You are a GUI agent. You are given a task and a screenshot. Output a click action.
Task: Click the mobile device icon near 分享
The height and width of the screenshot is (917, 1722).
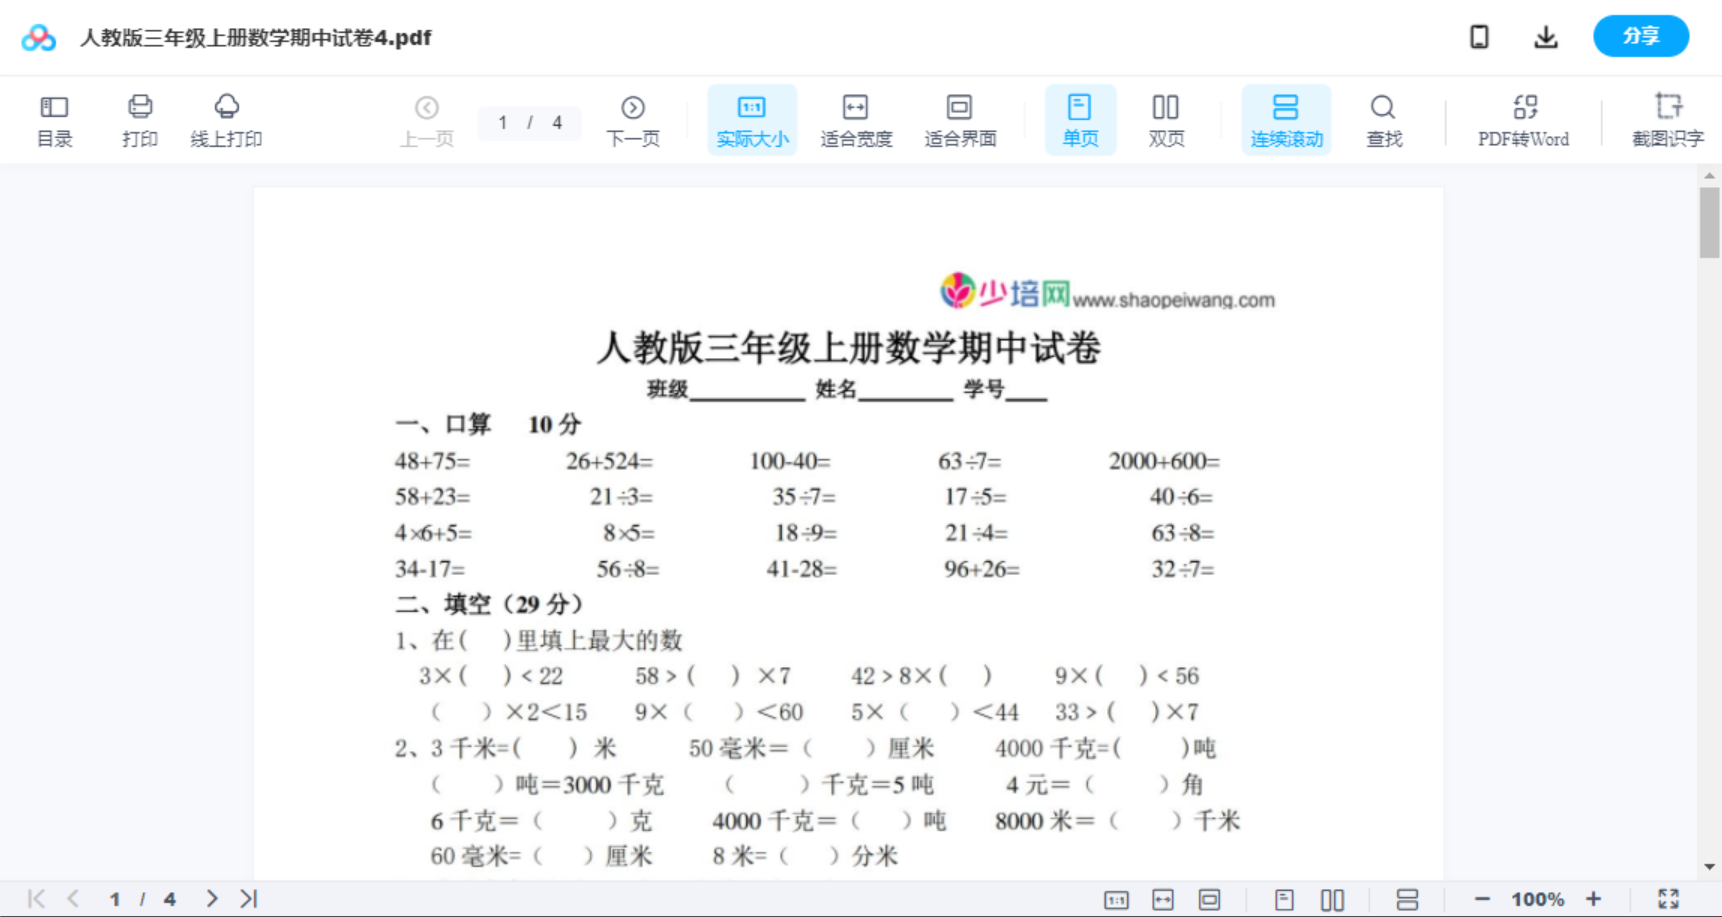click(1478, 36)
